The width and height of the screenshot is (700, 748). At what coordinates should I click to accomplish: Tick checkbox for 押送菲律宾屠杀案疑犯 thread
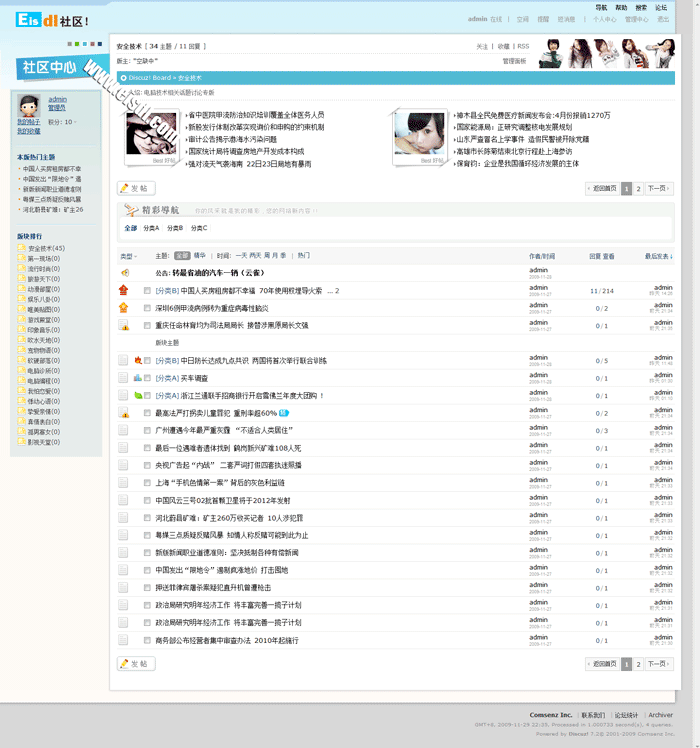[147, 588]
